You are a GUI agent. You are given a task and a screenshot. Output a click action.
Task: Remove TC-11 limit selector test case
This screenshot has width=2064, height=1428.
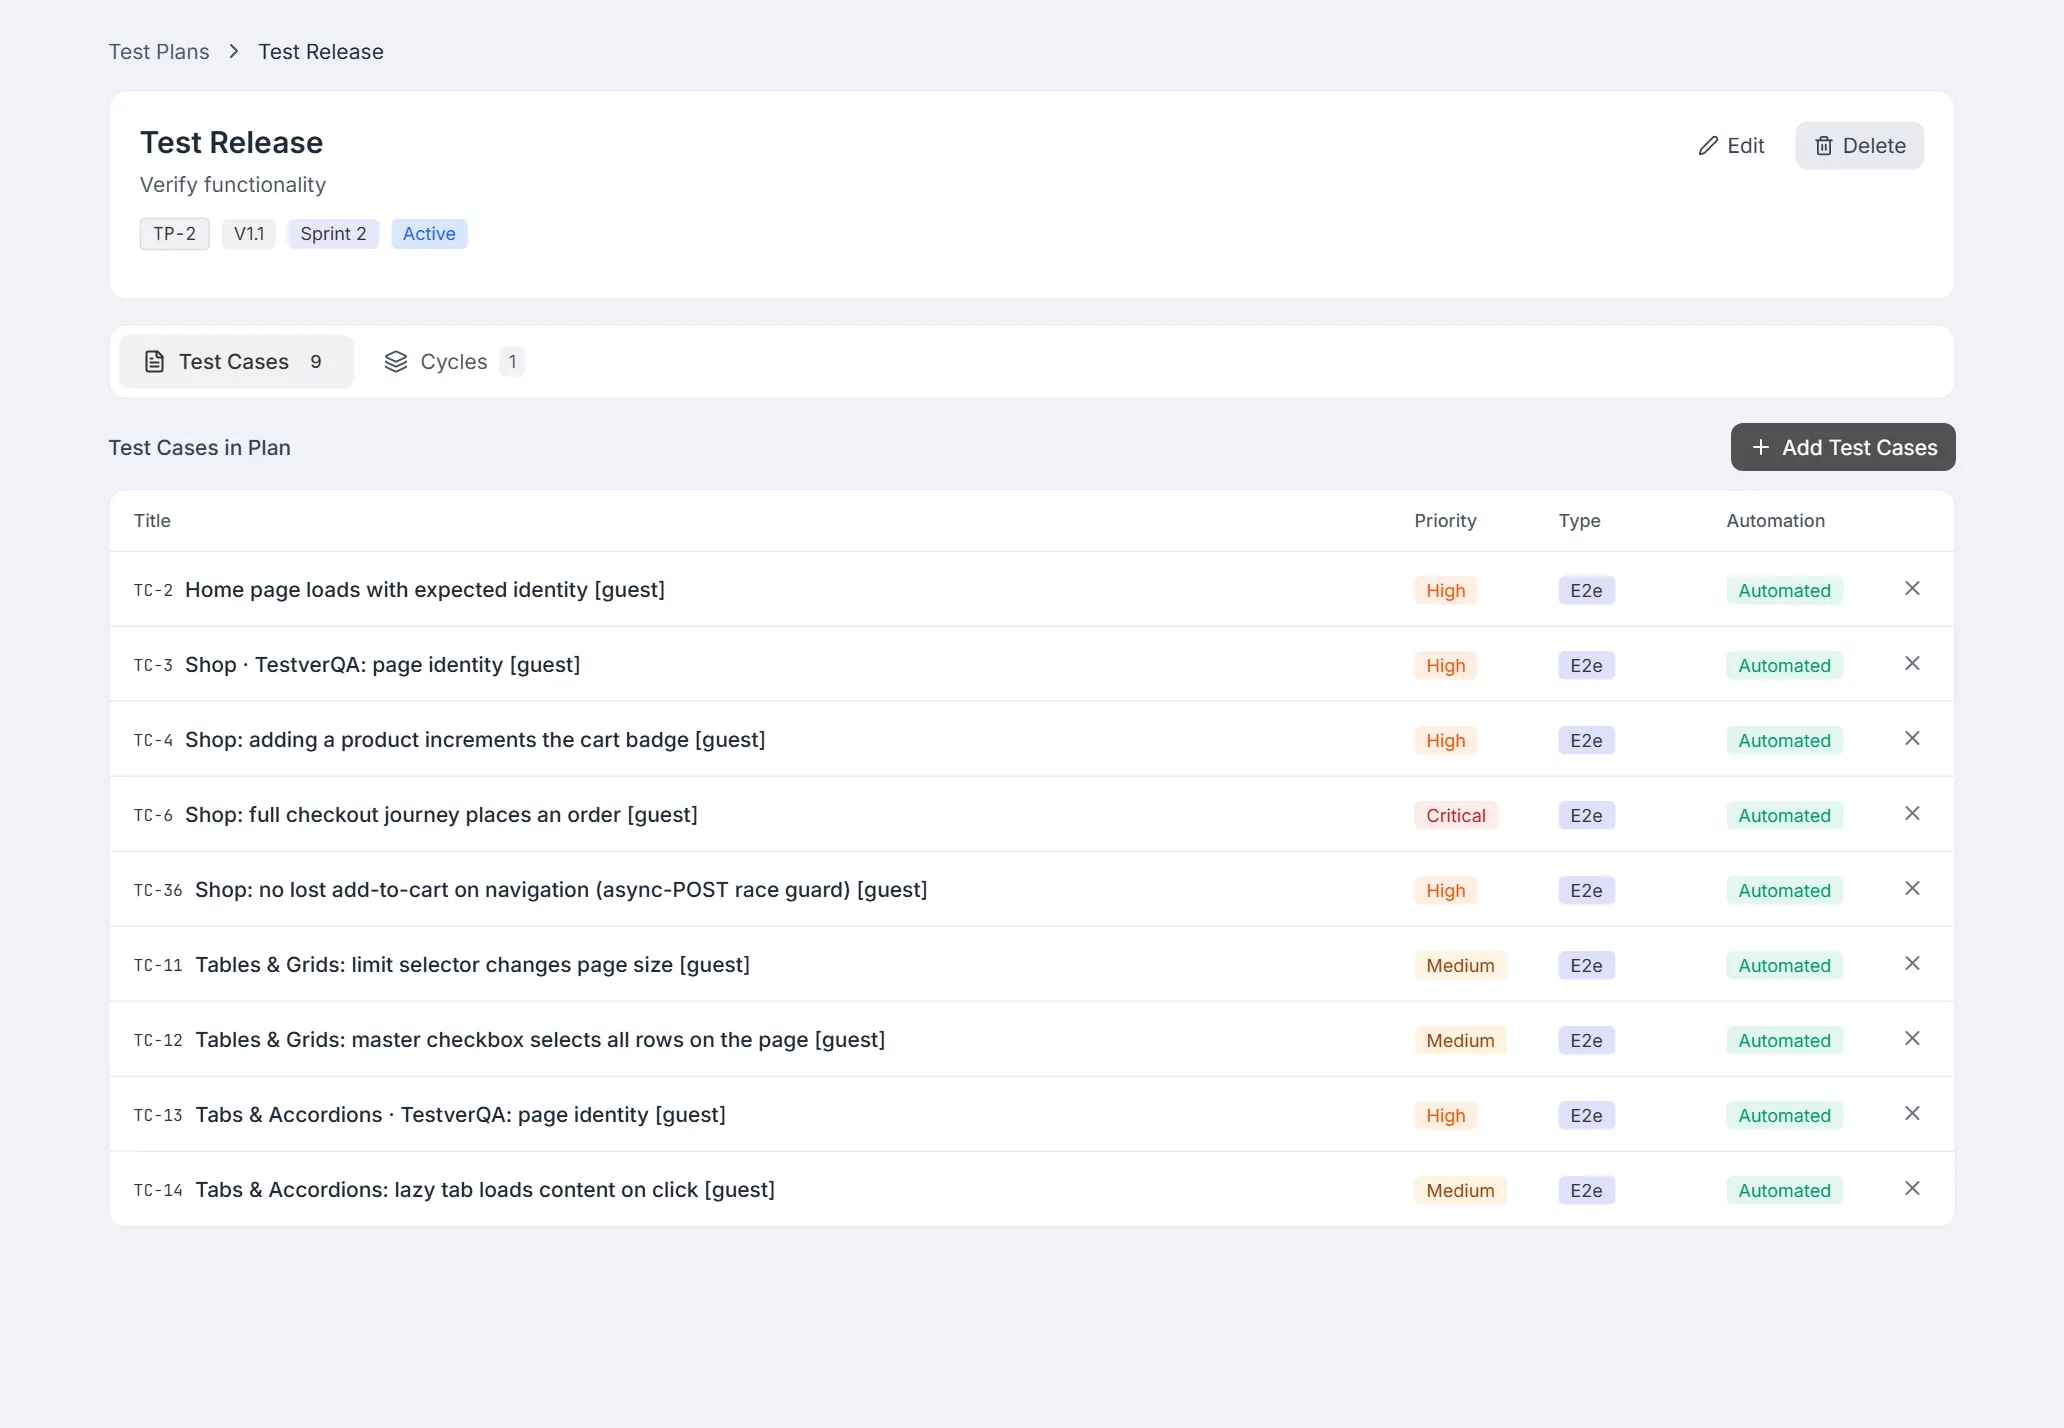pos(1912,964)
